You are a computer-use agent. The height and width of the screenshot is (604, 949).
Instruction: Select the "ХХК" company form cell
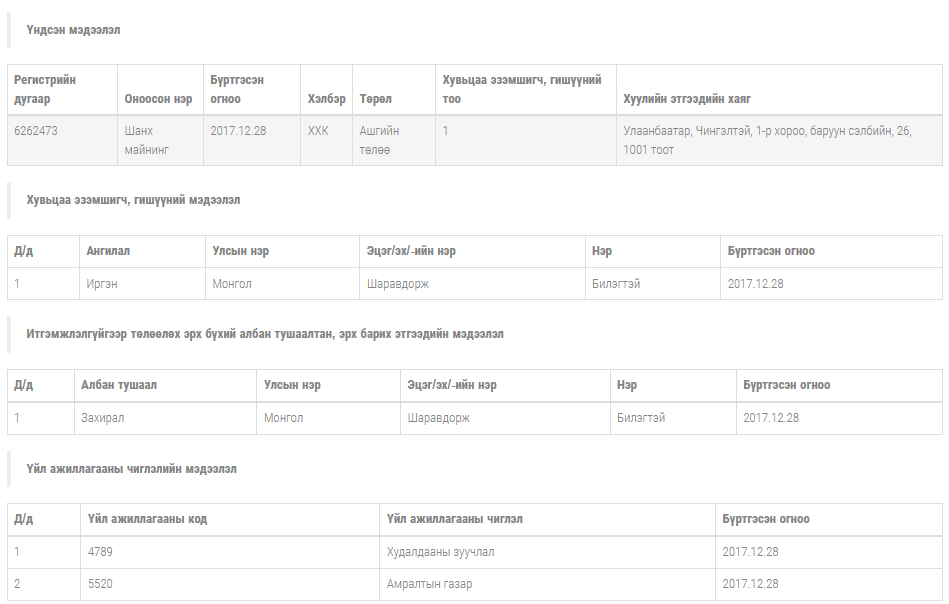pyautogui.click(x=318, y=131)
